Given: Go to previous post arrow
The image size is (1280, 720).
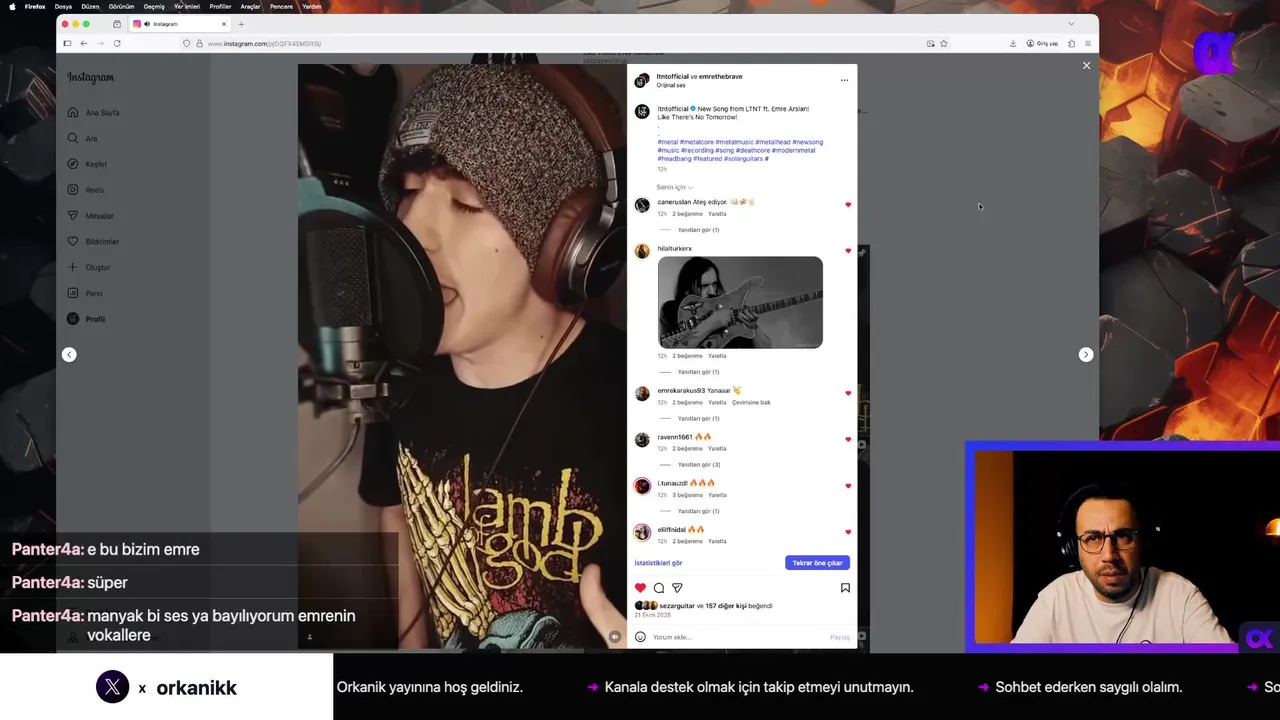Looking at the screenshot, I should coord(69,354).
